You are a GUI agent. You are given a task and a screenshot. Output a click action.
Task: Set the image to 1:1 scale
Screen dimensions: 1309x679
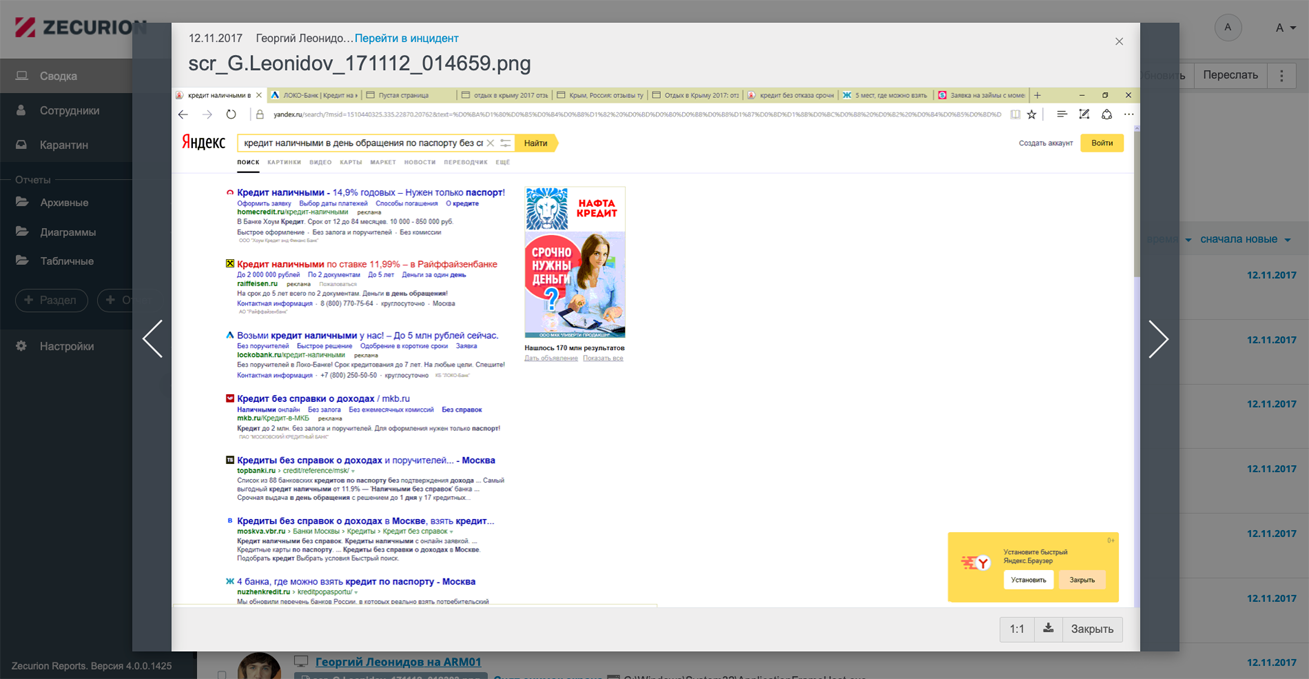[1017, 629]
